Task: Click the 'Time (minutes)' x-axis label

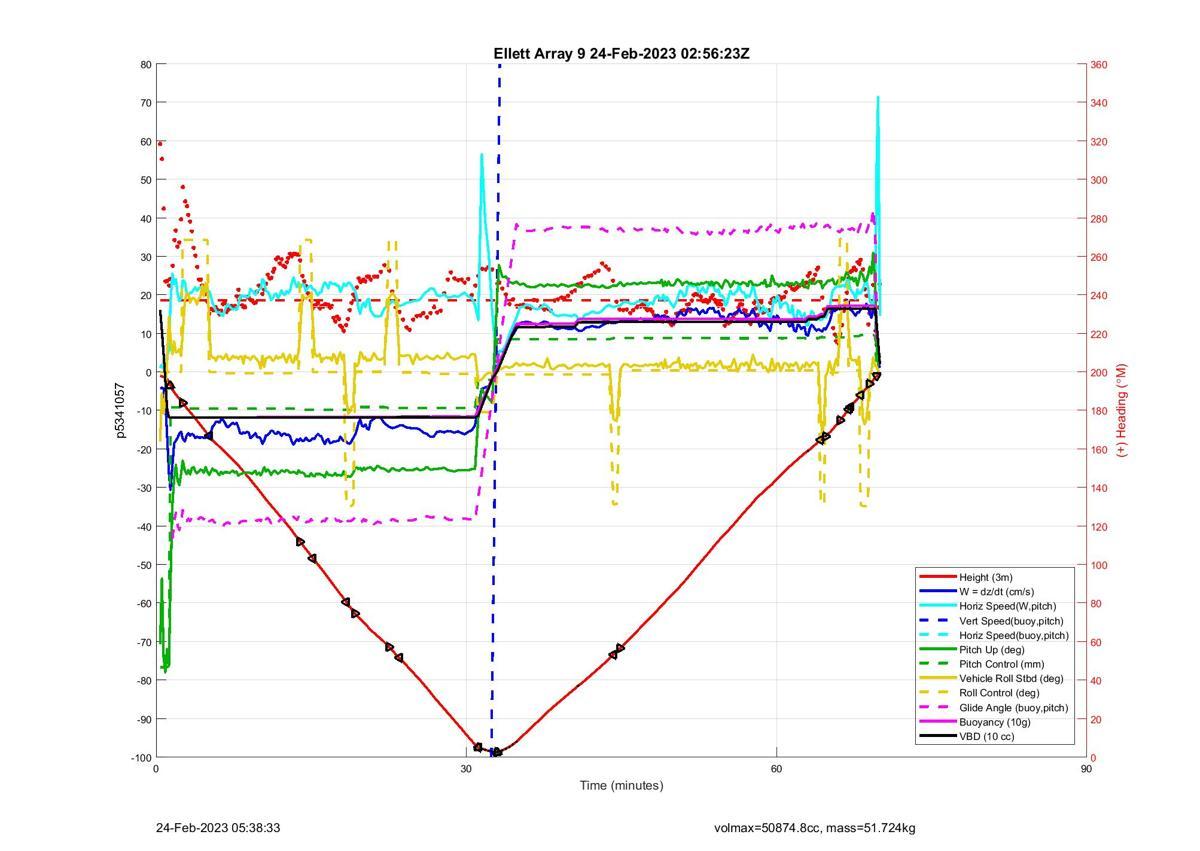Action: [x=621, y=785]
